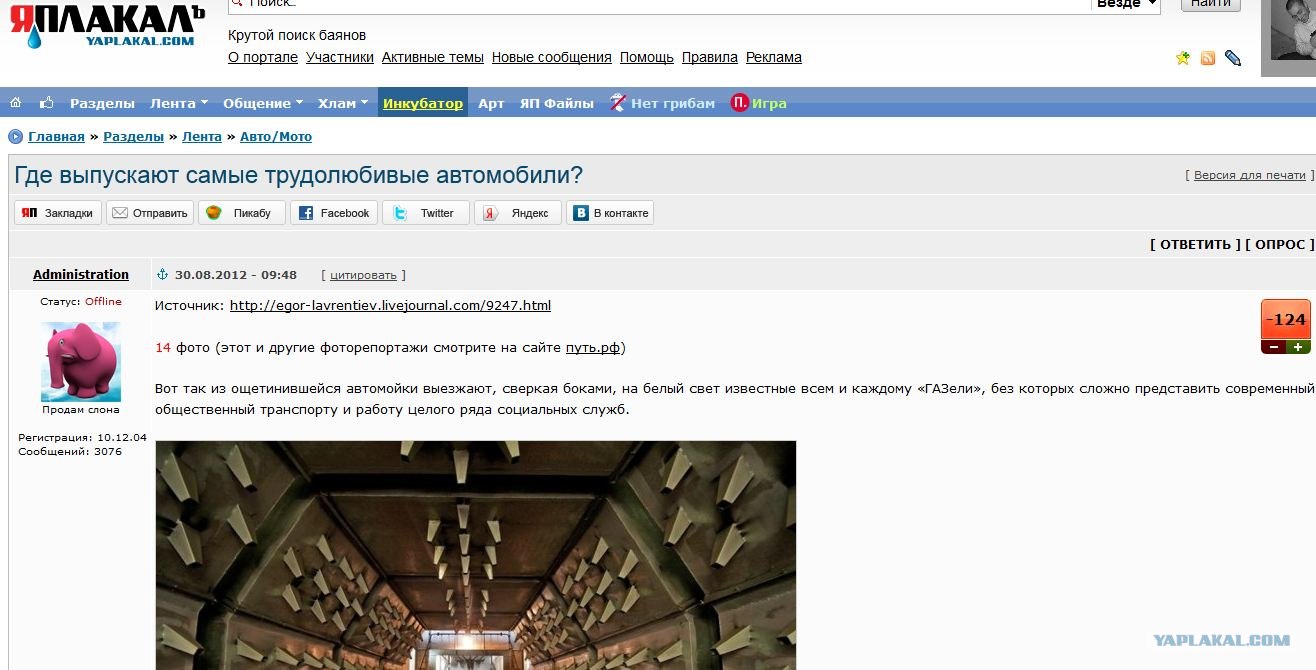Open the 'Инкубатор' tab
The height and width of the screenshot is (670, 1316).
click(x=423, y=103)
